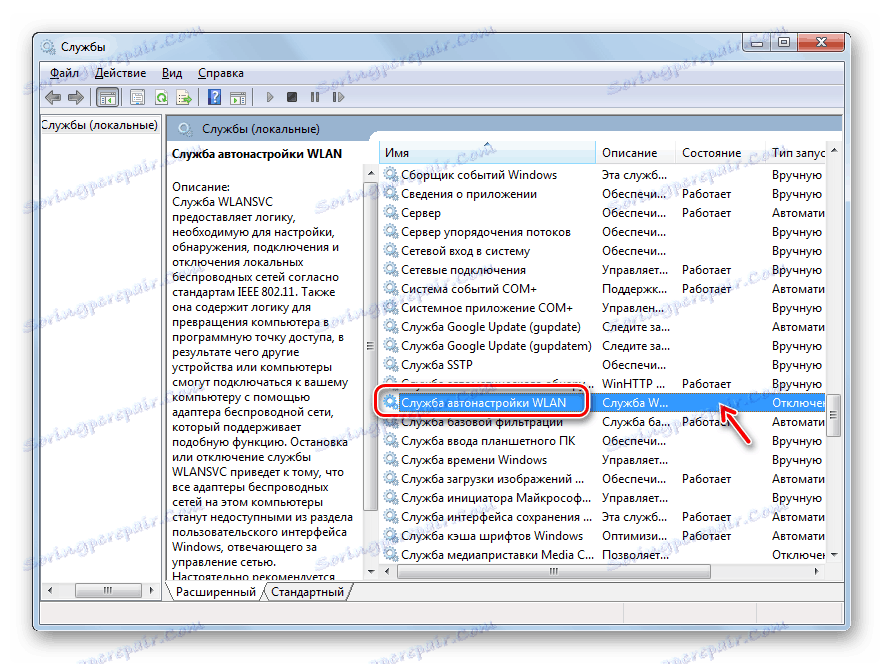
Task: Click the description pane scroll down arrow
Action: pyautogui.click(x=370, y=572)
